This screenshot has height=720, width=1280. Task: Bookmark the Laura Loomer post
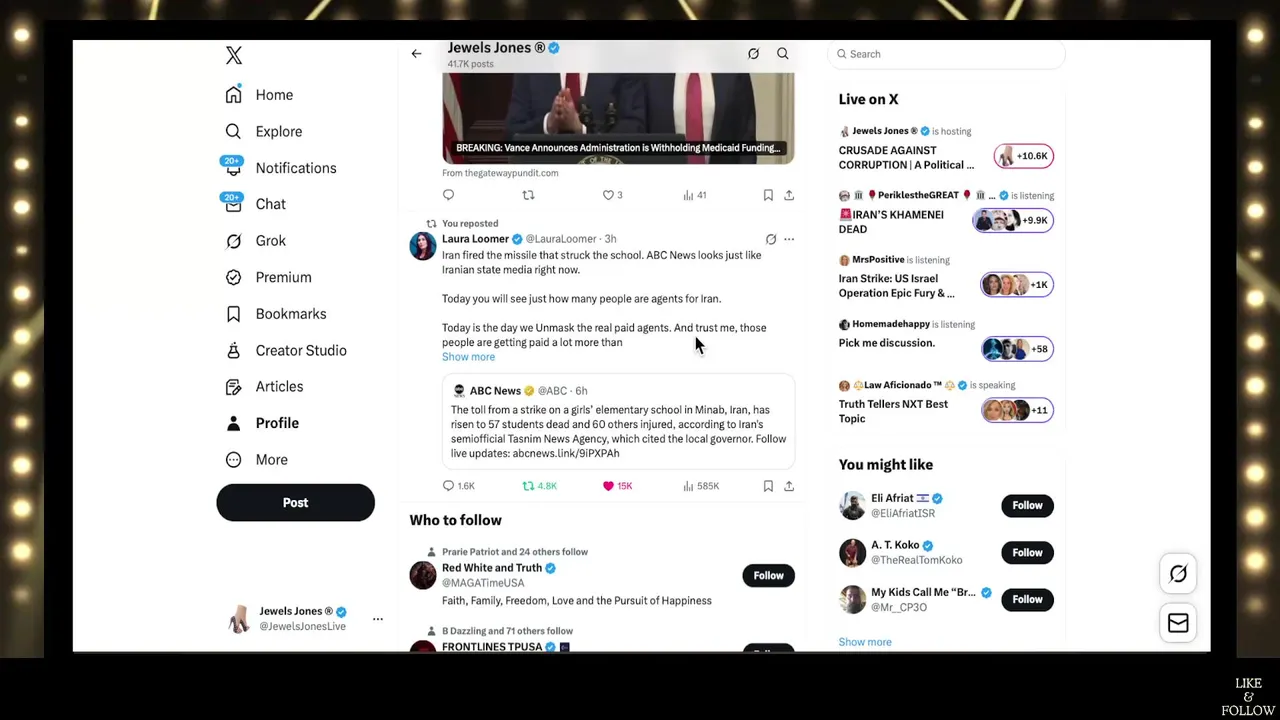pos(768,486)
